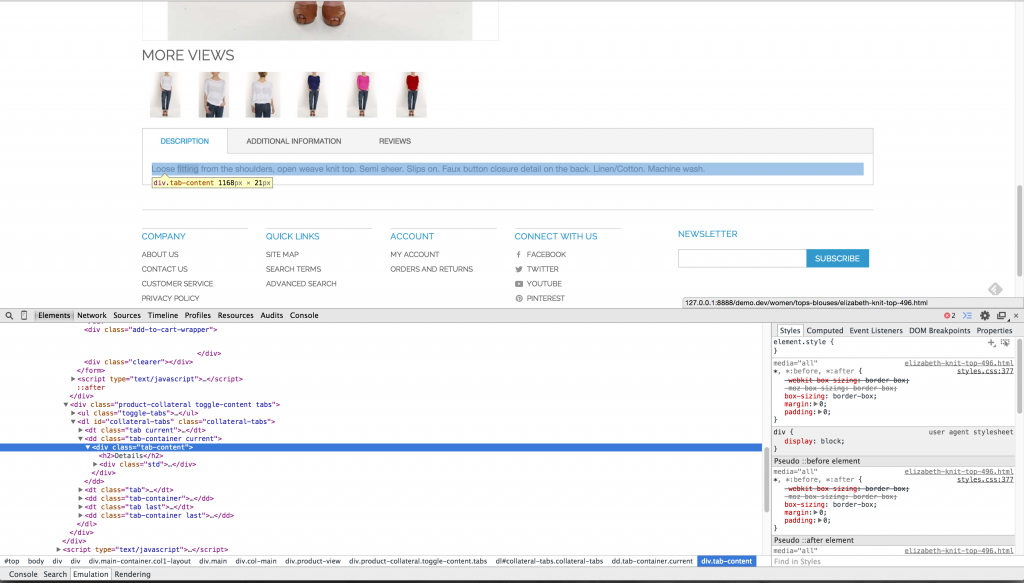
Task: Open the Reviews product tab
Action: pyautogui.click(x=395, y=141)
